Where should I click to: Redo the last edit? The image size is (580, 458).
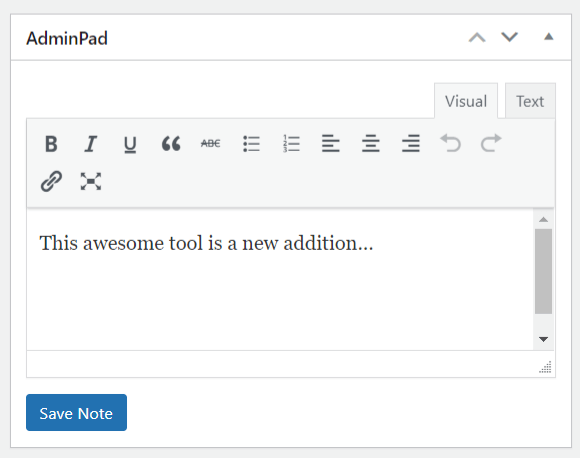point(491,144)
